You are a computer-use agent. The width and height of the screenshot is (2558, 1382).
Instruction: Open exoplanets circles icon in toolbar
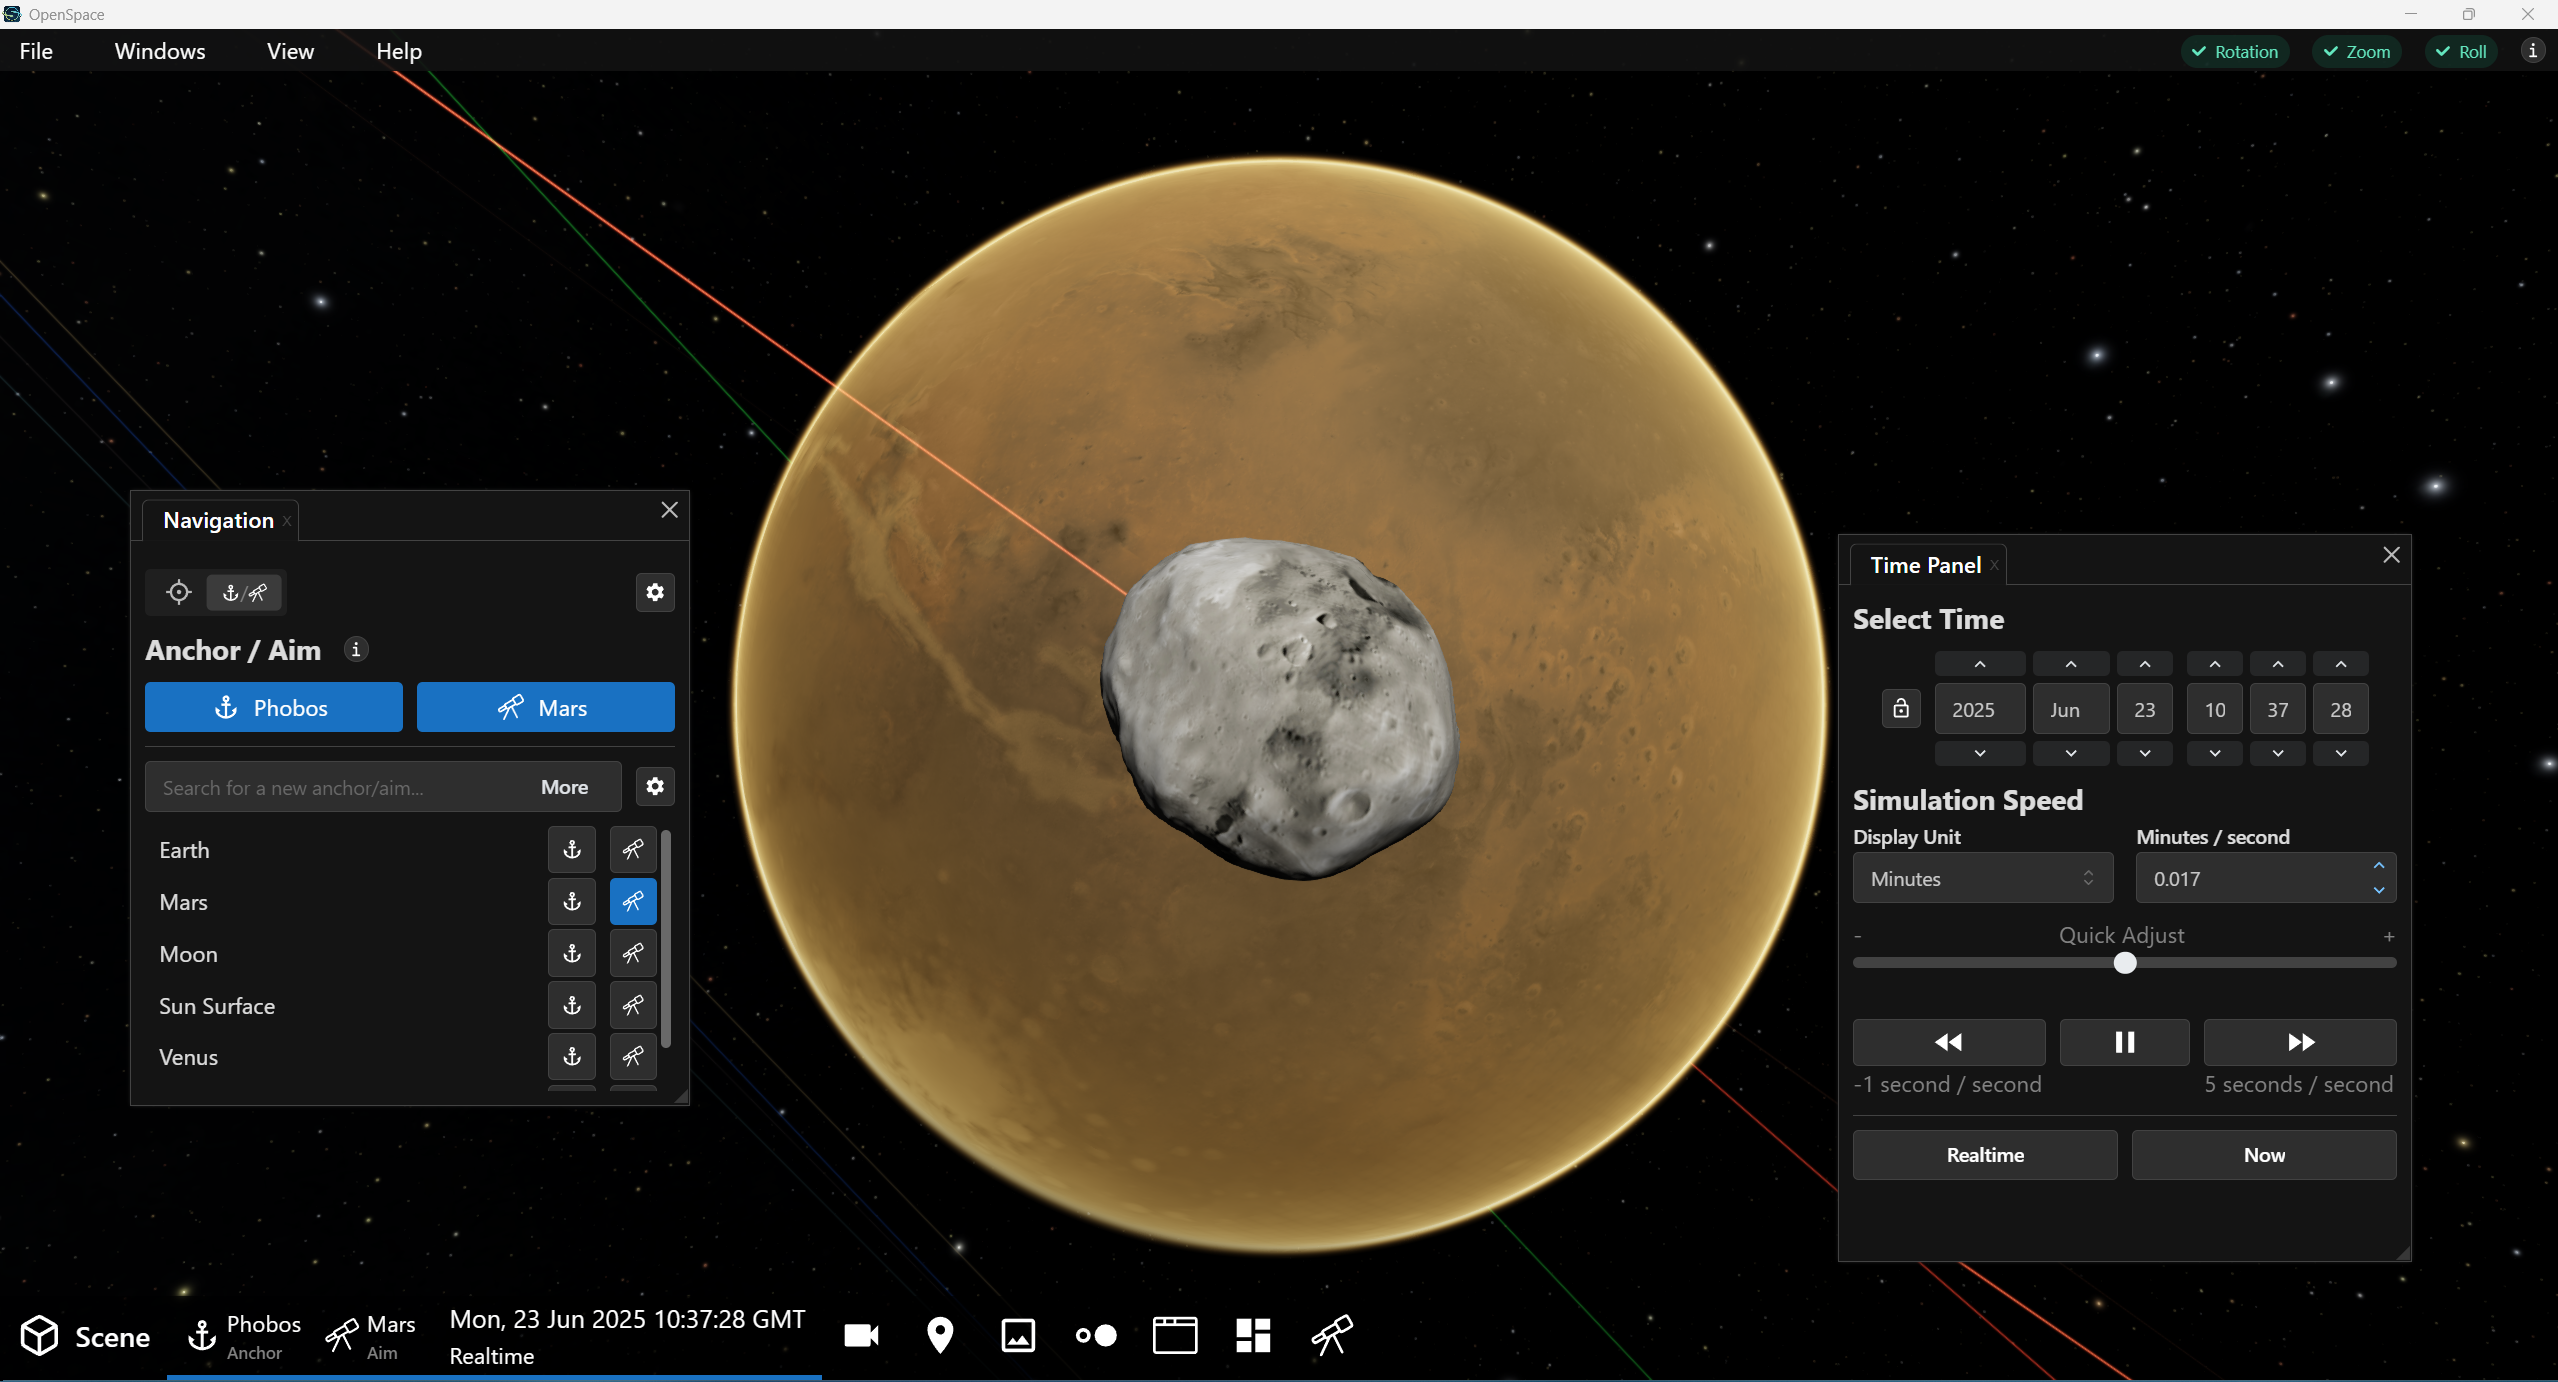[1096, 1336]
